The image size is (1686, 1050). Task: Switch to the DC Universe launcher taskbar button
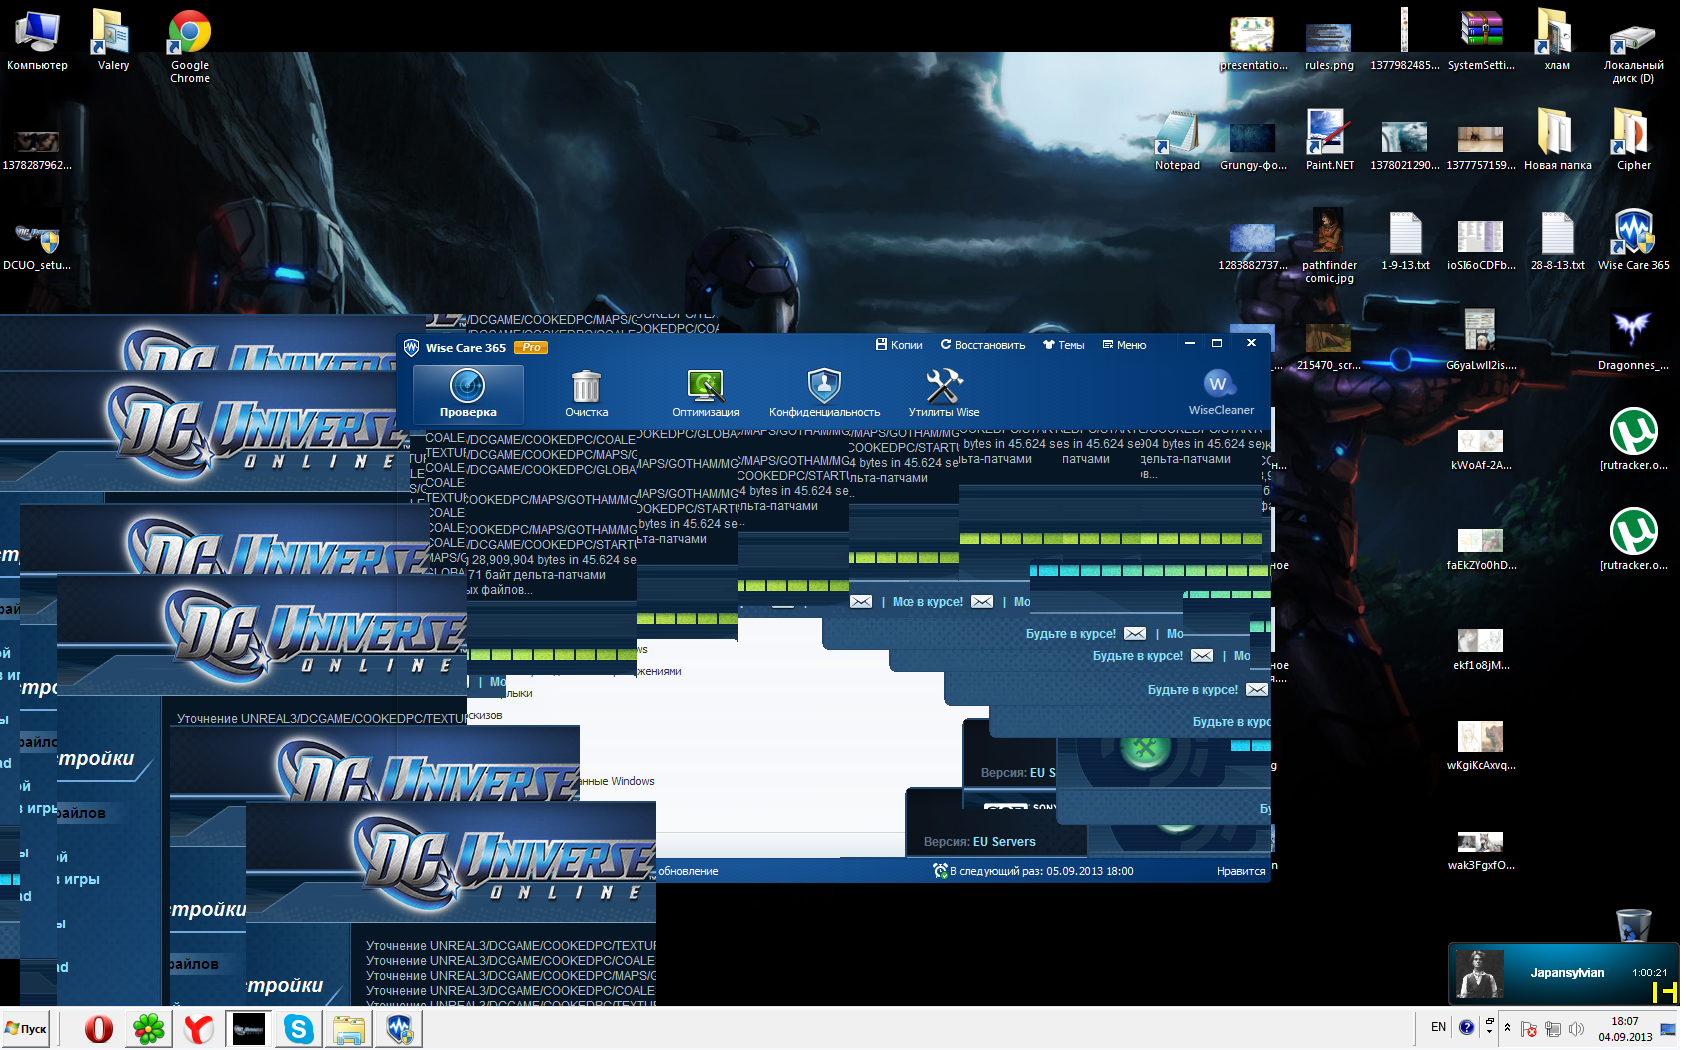point(248,1029)
